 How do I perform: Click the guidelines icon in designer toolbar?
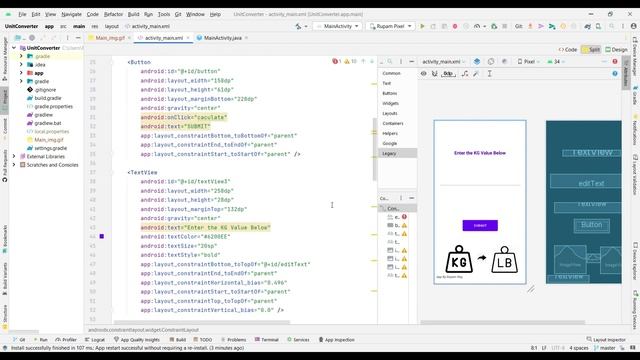click(489, 73)
